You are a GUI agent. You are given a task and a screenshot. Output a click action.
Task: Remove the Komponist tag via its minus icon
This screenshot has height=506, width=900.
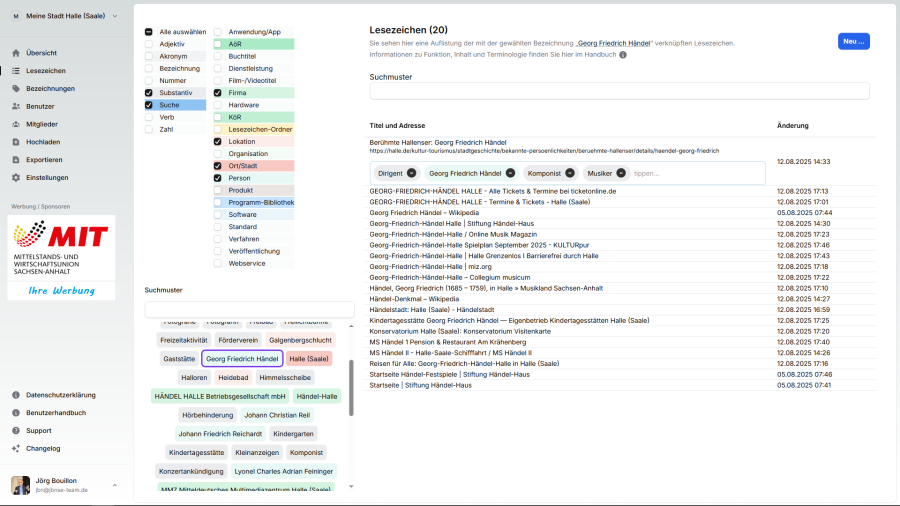pos(570,173)
